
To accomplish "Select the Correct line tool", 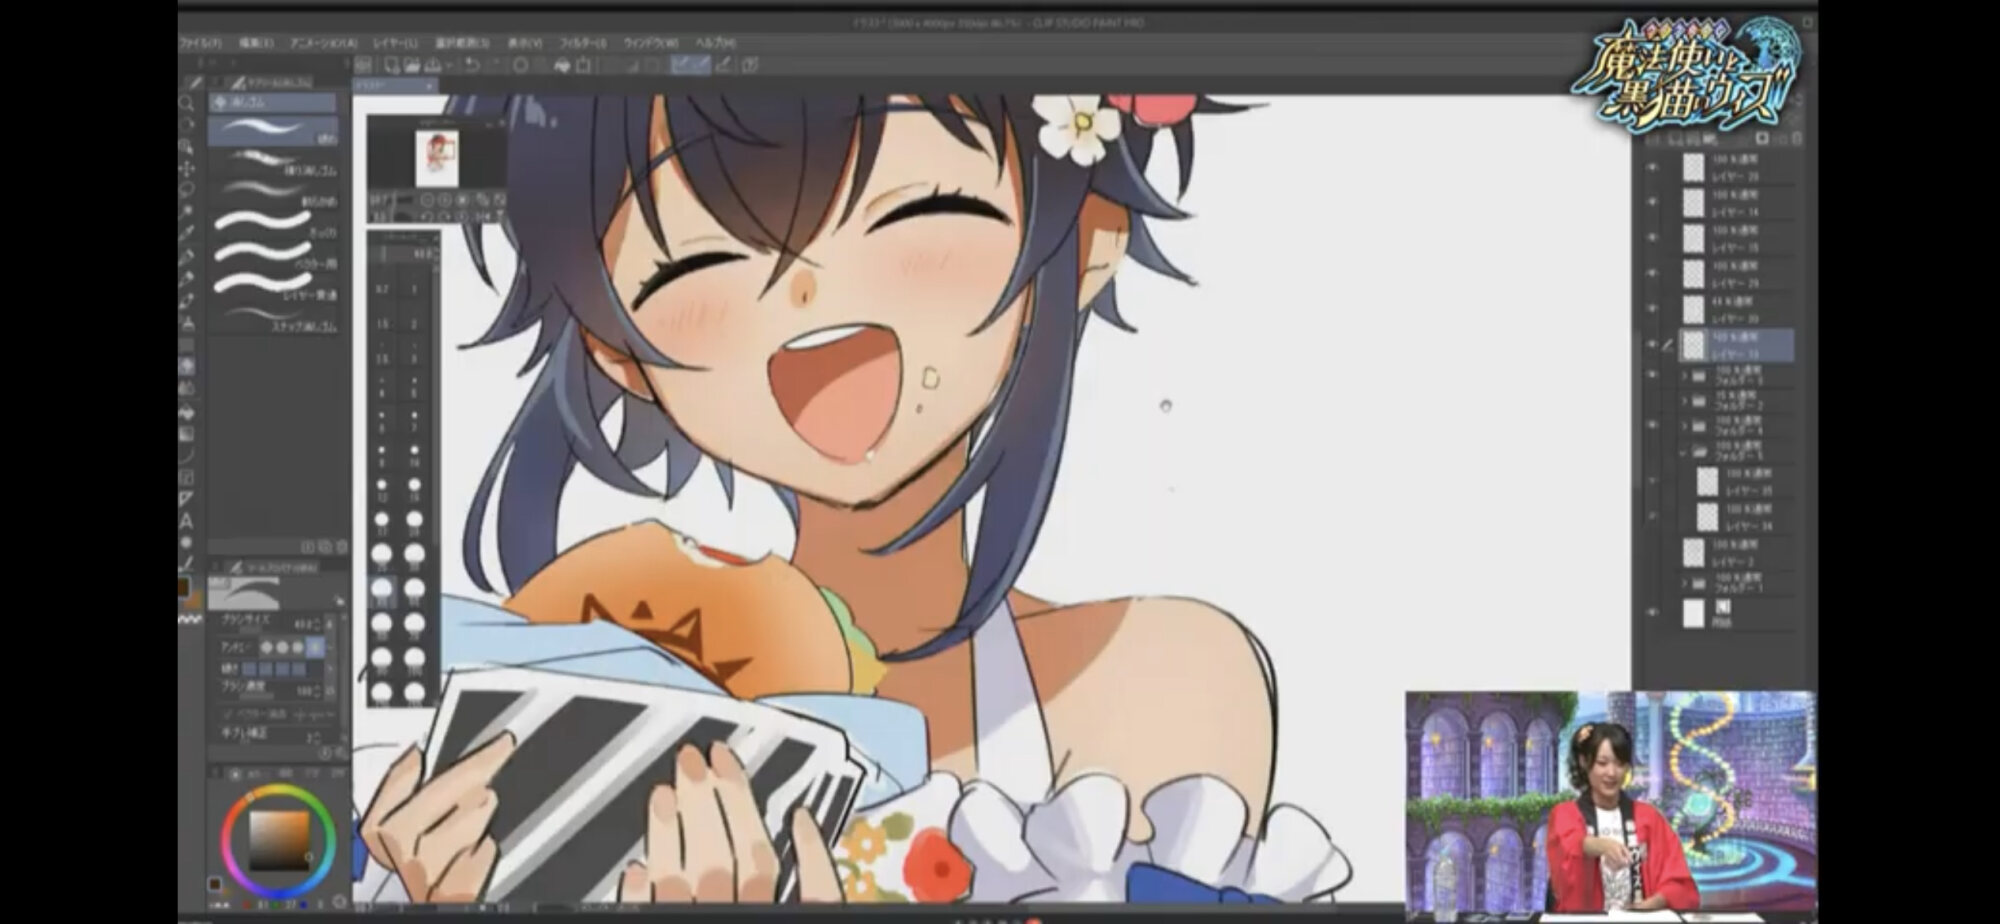I will (187, 564).
